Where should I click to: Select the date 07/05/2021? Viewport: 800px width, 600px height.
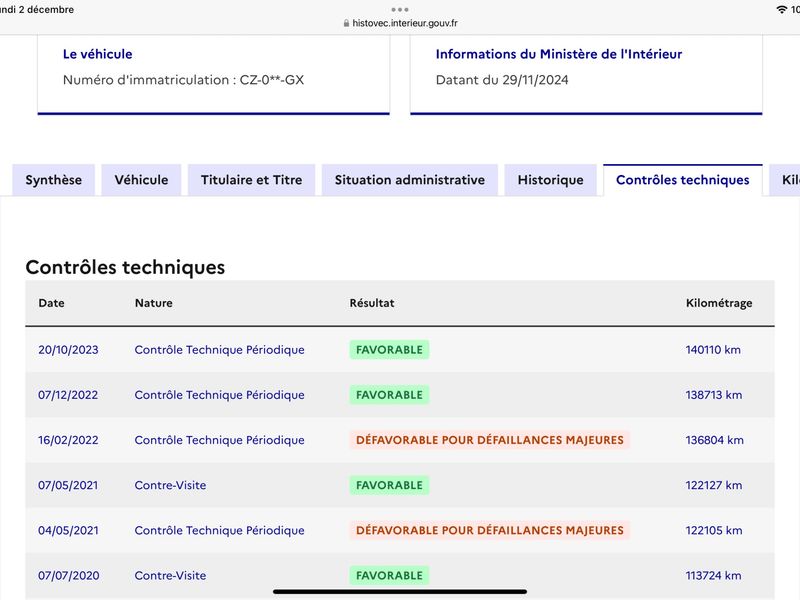[68, 485]
